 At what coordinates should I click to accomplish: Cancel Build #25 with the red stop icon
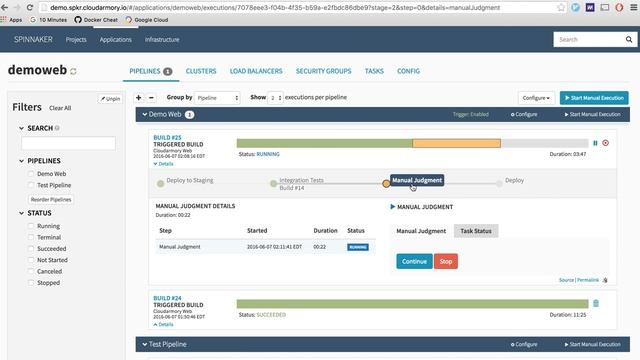tap(605, 143)
